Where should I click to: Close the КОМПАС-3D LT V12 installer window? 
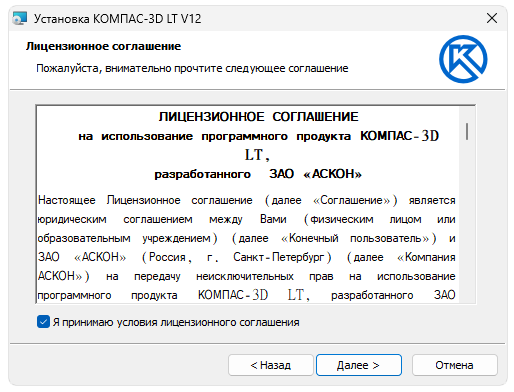click(492, 18)
